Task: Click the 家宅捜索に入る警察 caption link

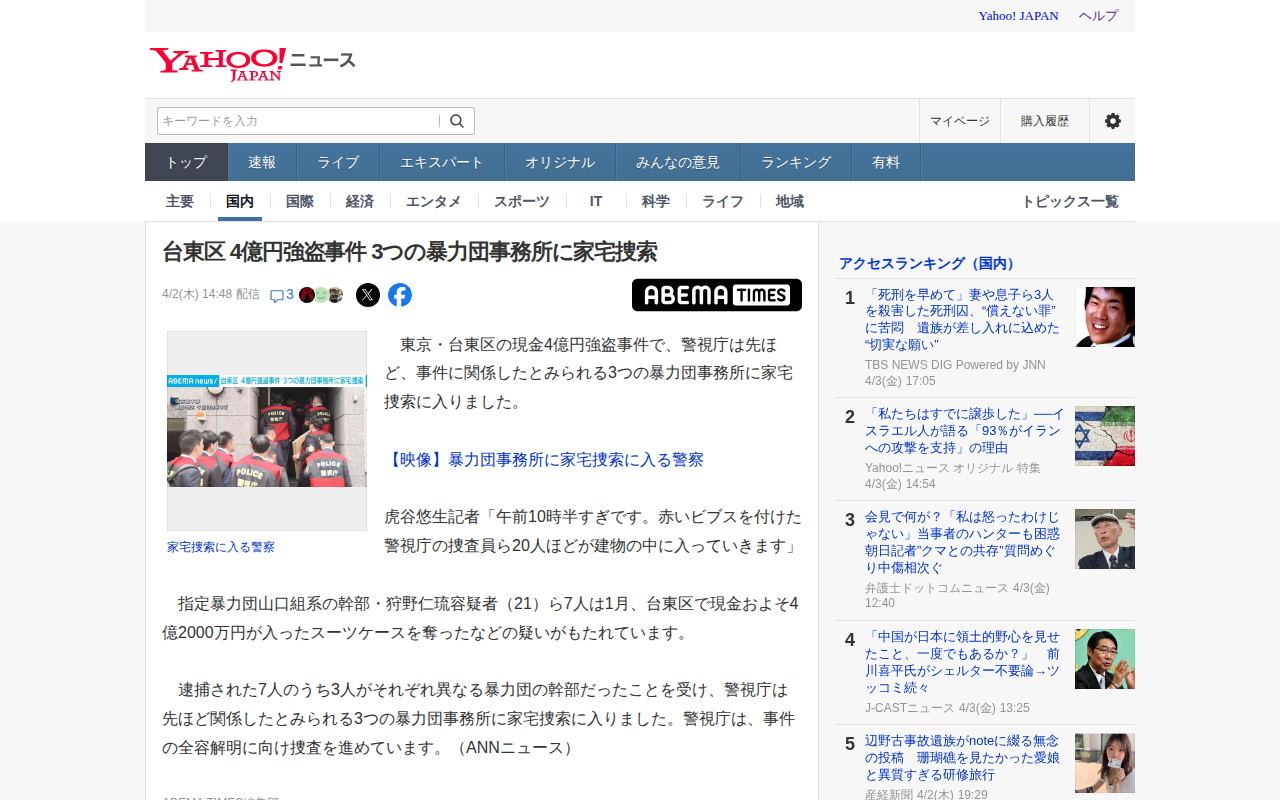Action: point(221,547)
